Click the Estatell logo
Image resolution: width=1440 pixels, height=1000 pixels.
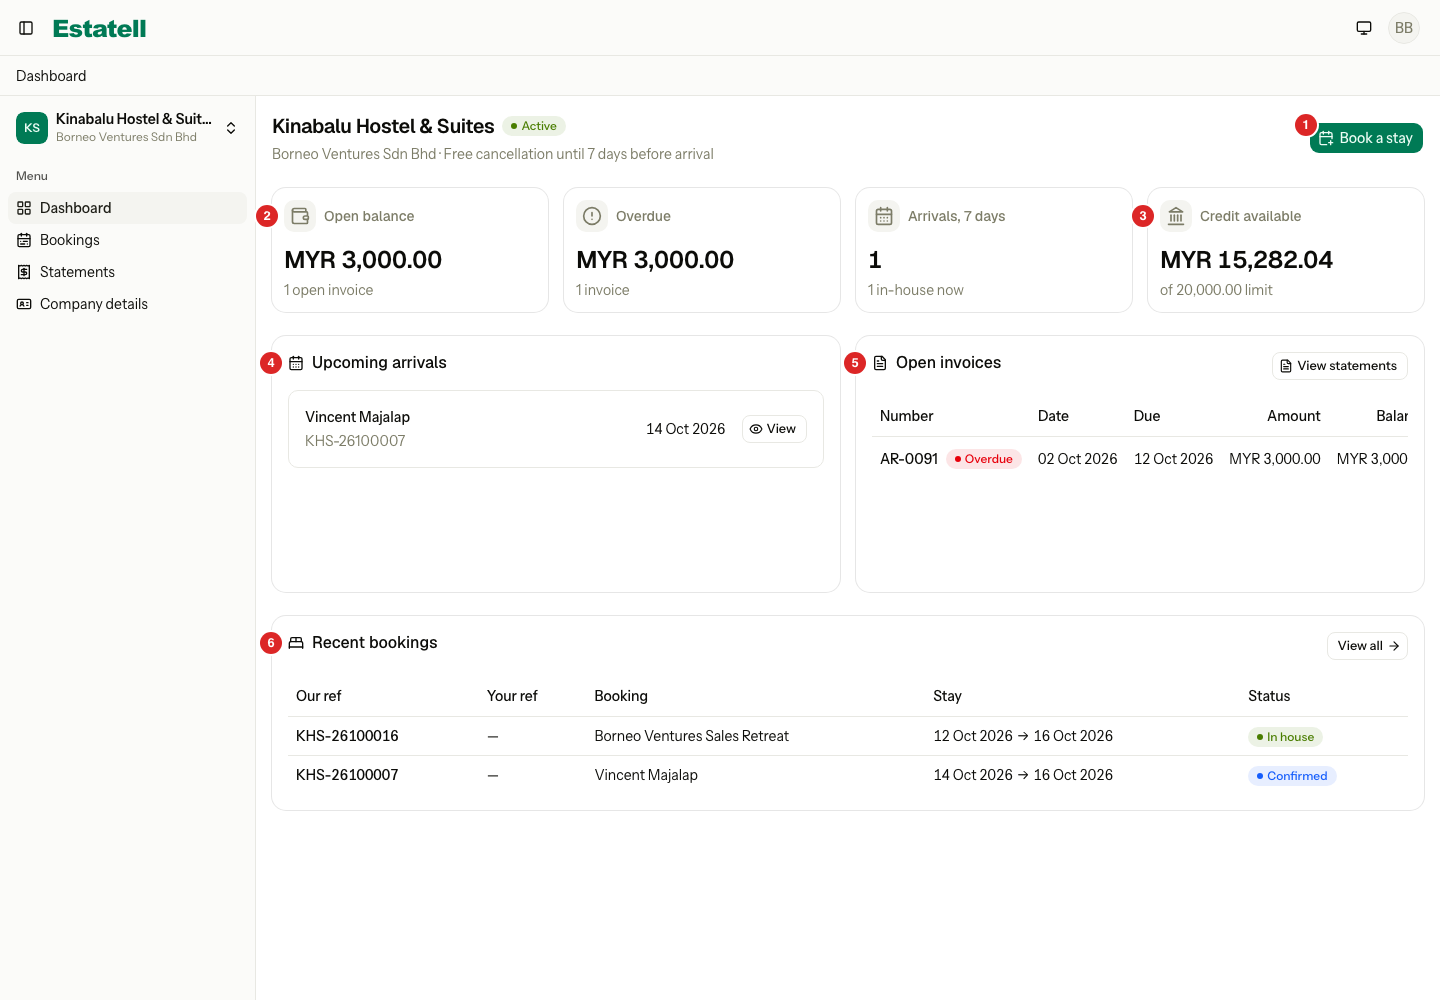coord(100,28)
